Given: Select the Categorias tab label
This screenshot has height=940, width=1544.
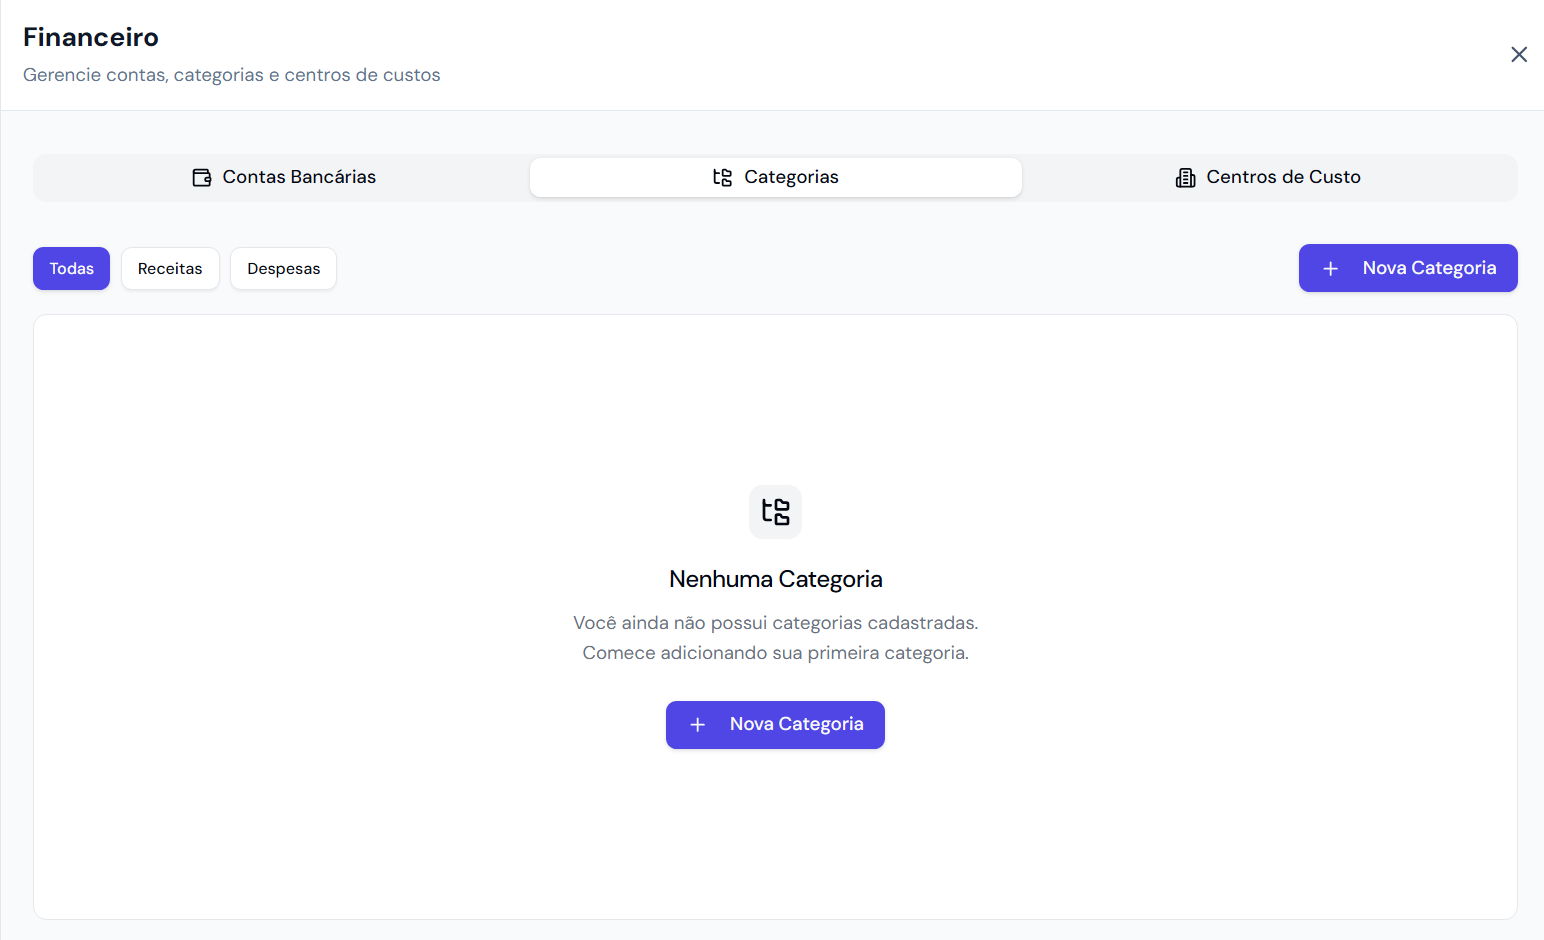Looking at the screenshot, I should [x=791, y=177].
